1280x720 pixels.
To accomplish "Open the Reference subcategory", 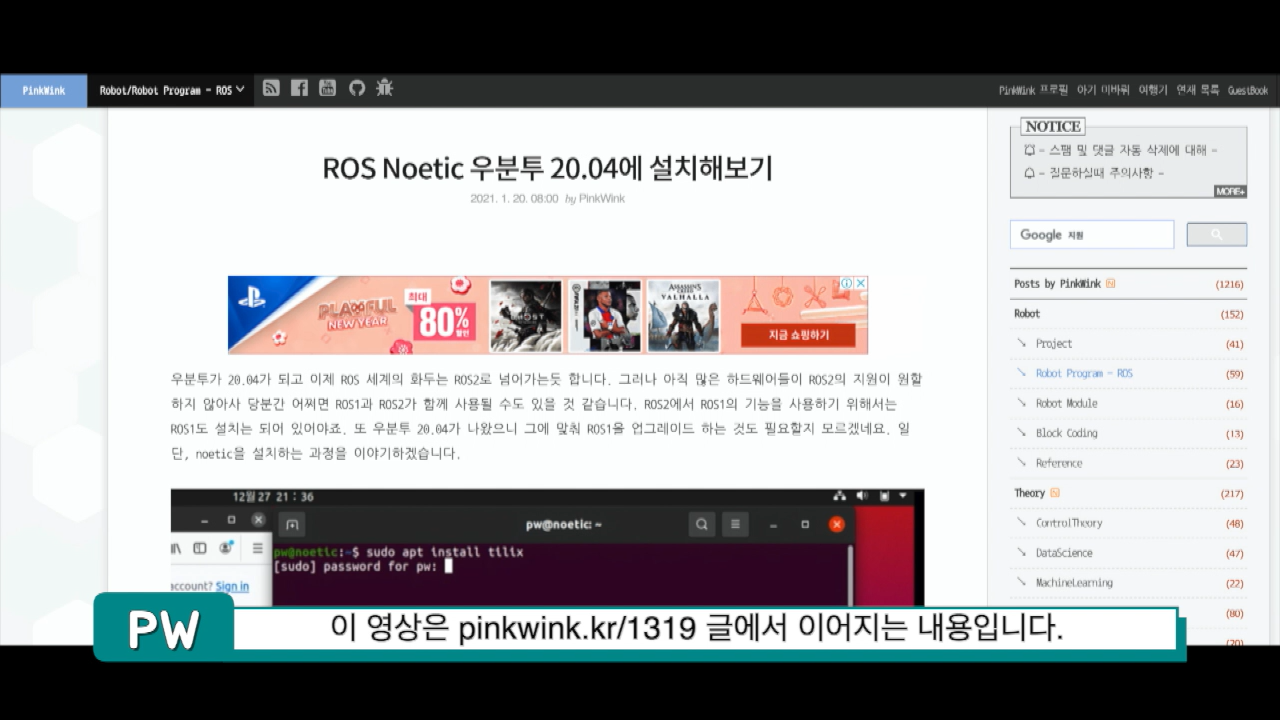I will [1058, 464].
